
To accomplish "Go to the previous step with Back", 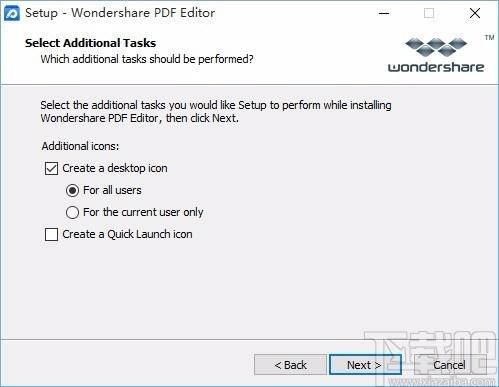I will (x=290, y=365).
